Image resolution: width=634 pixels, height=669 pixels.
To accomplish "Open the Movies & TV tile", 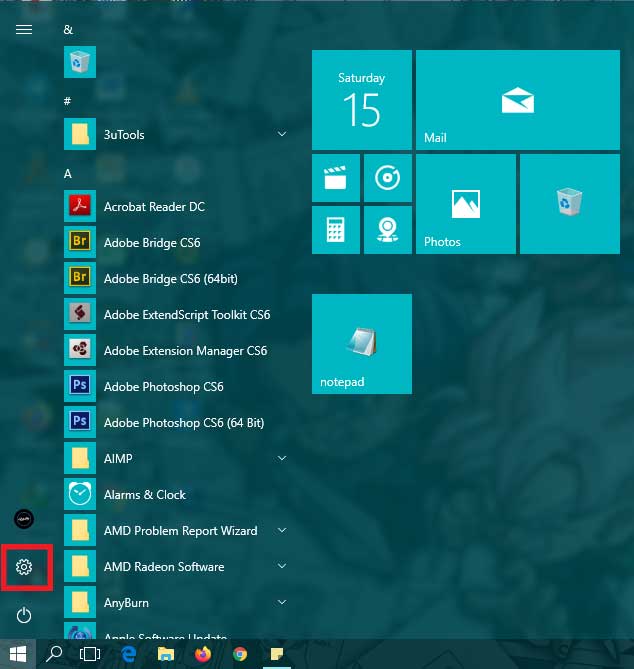I will point(336,178).
